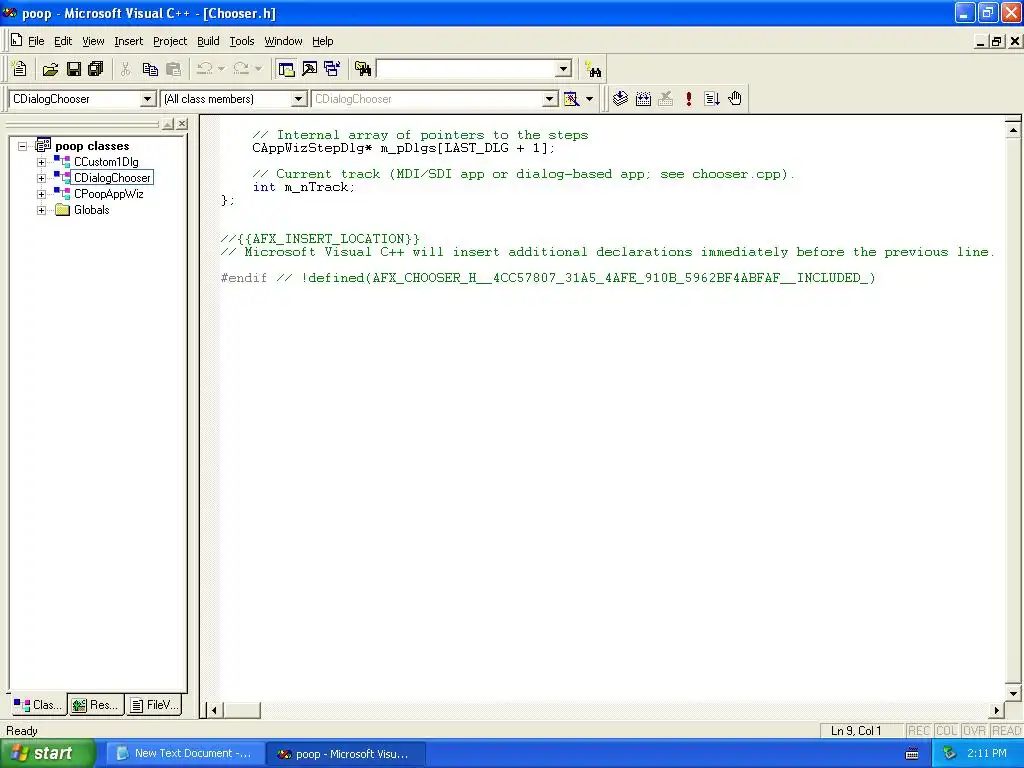Switch to New Text Document taskbar window
This screenshot has width=1024, height=768.
pos(185,754)
